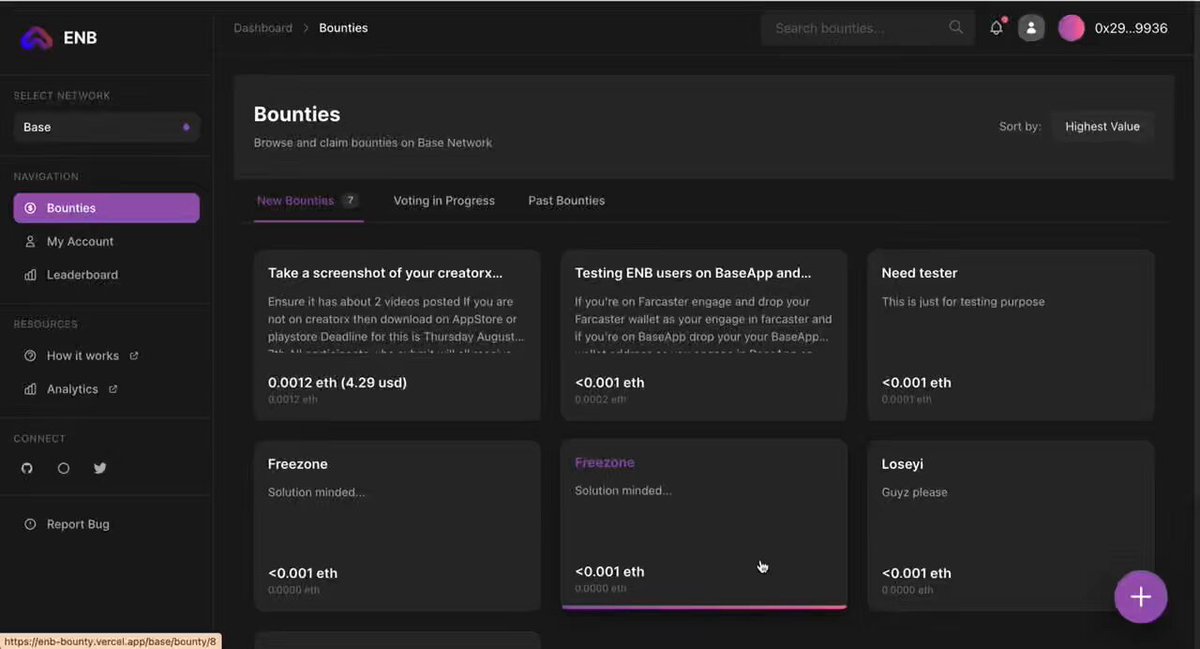This screenshot has height=649, width=1200.
Task: Switch to Past Bounties tab
Action: click(566, 201)
